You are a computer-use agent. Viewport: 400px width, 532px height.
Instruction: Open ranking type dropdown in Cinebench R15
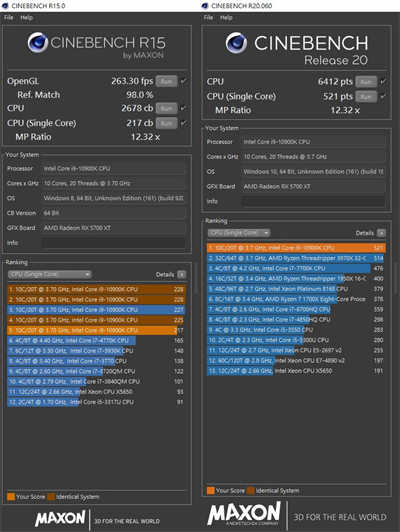(x=50, y=274)
